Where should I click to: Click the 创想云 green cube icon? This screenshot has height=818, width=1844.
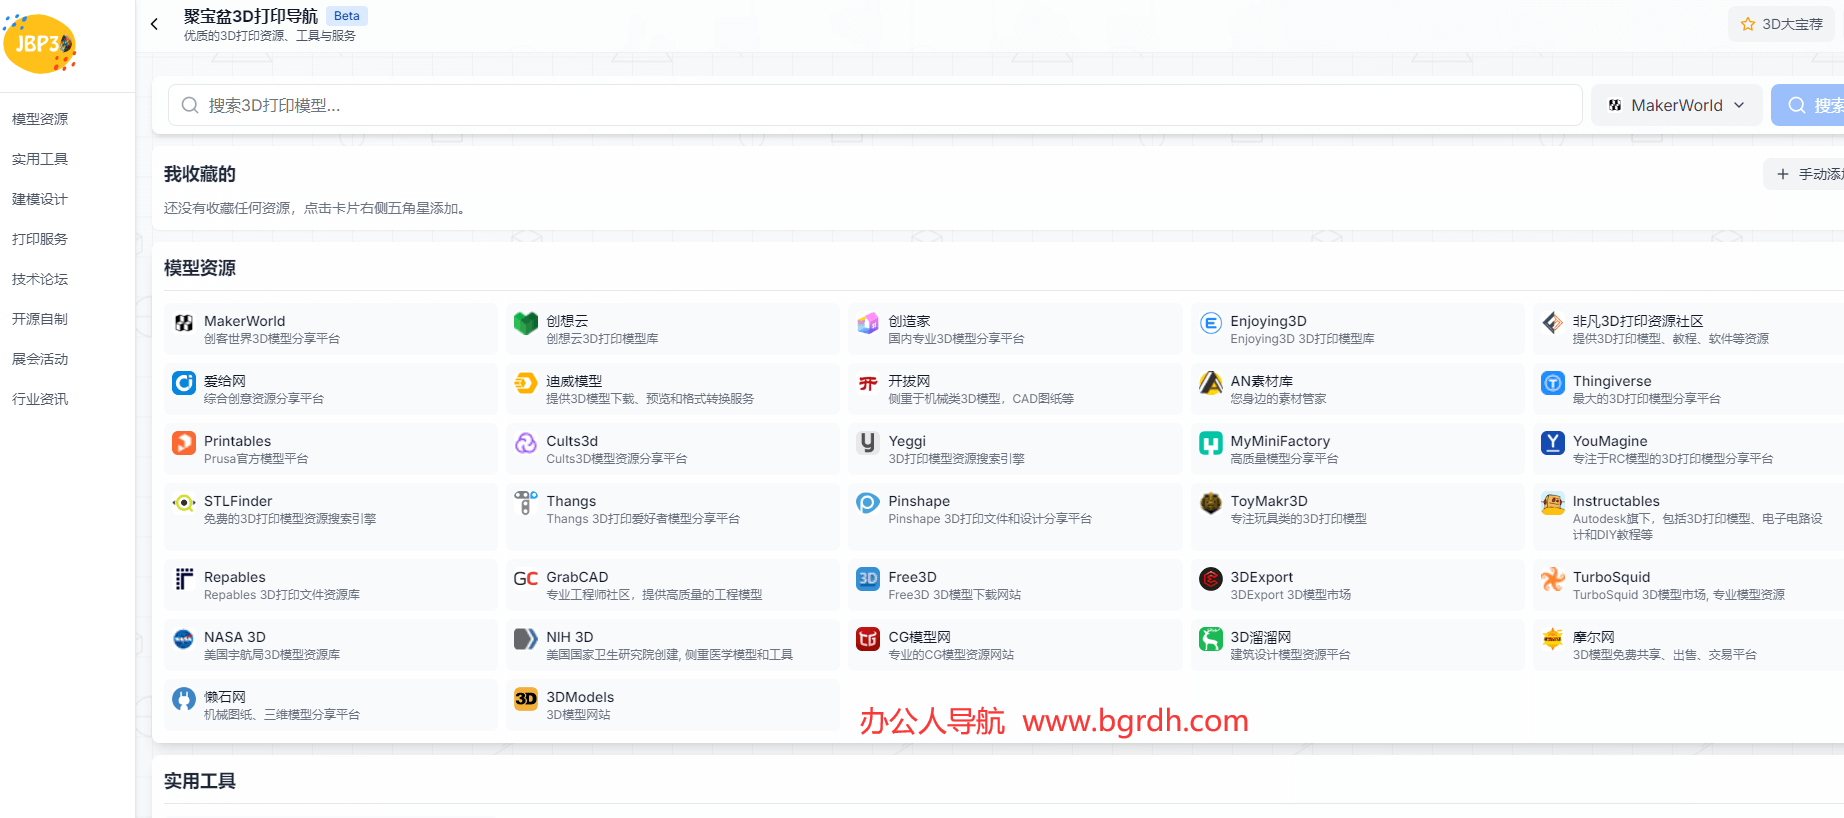[526, 323]
